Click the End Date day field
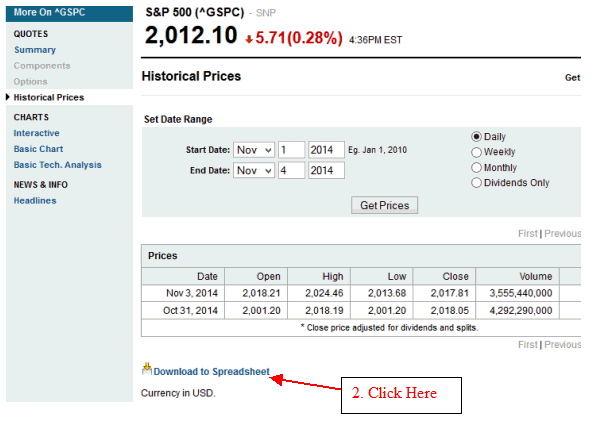The image size is (599, 438). point(291,170)
